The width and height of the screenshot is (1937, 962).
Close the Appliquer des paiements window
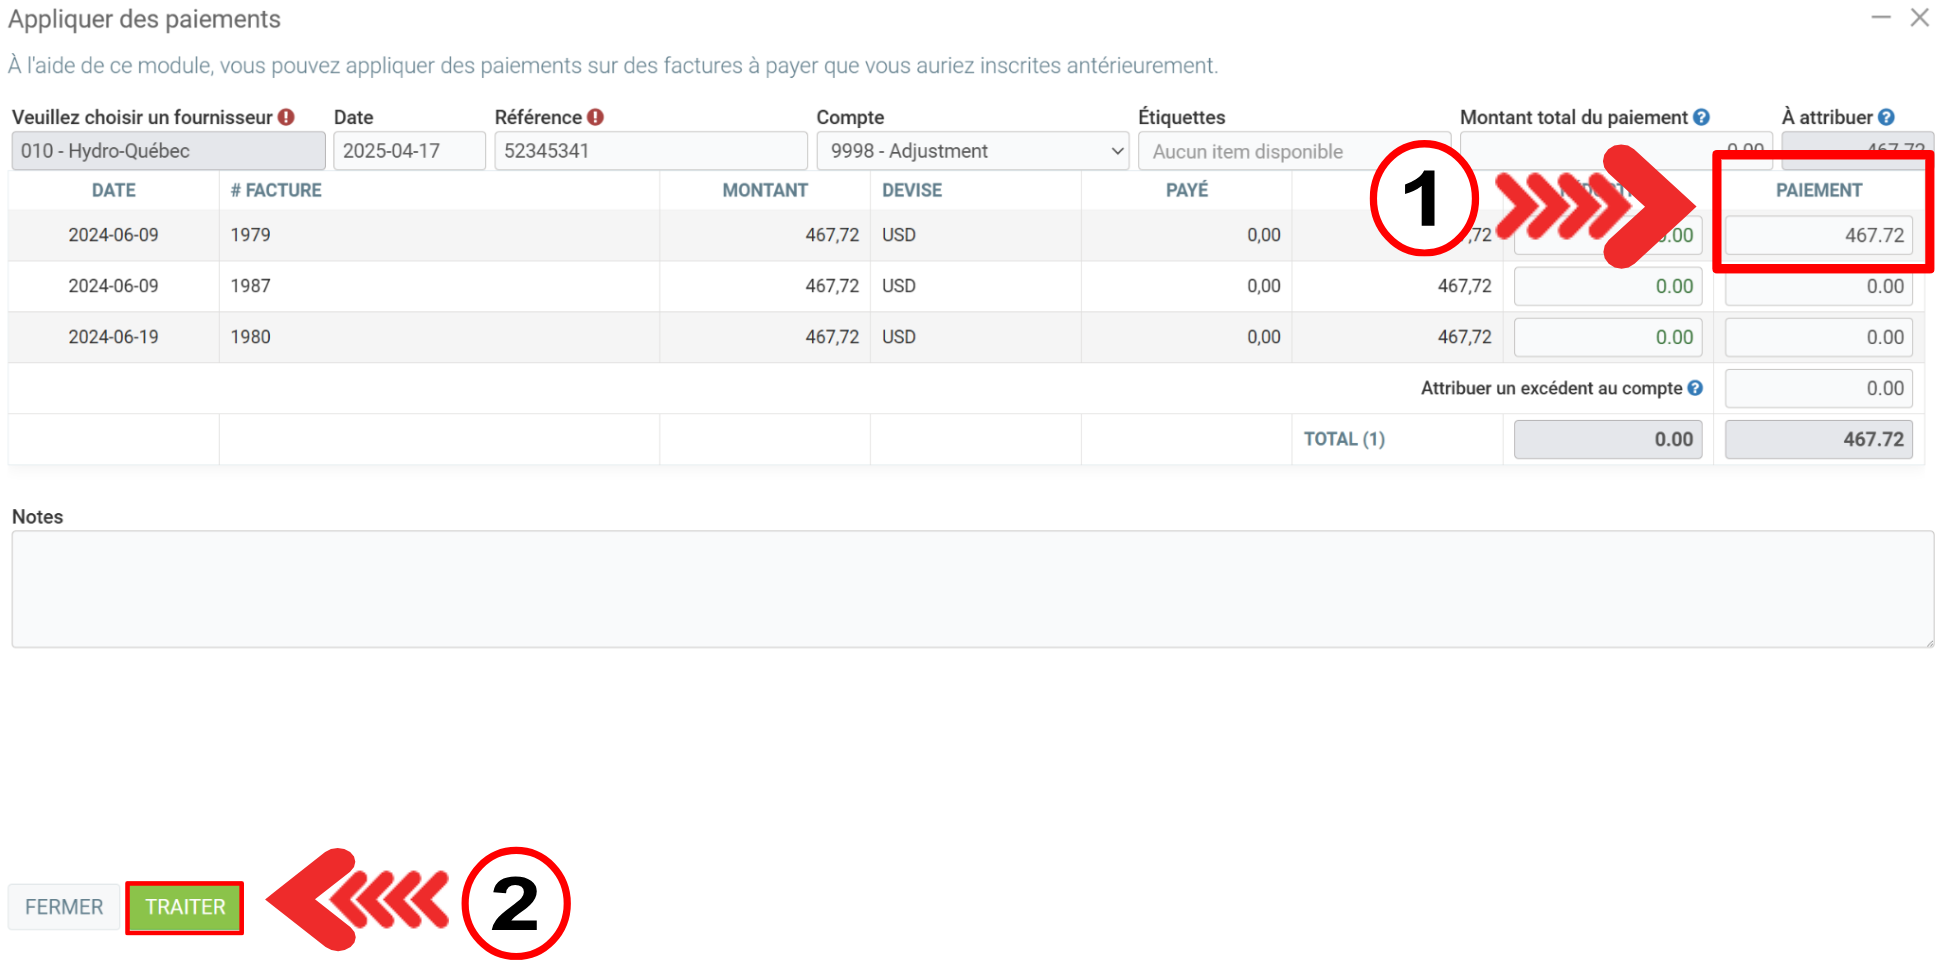pos(1919,18)
